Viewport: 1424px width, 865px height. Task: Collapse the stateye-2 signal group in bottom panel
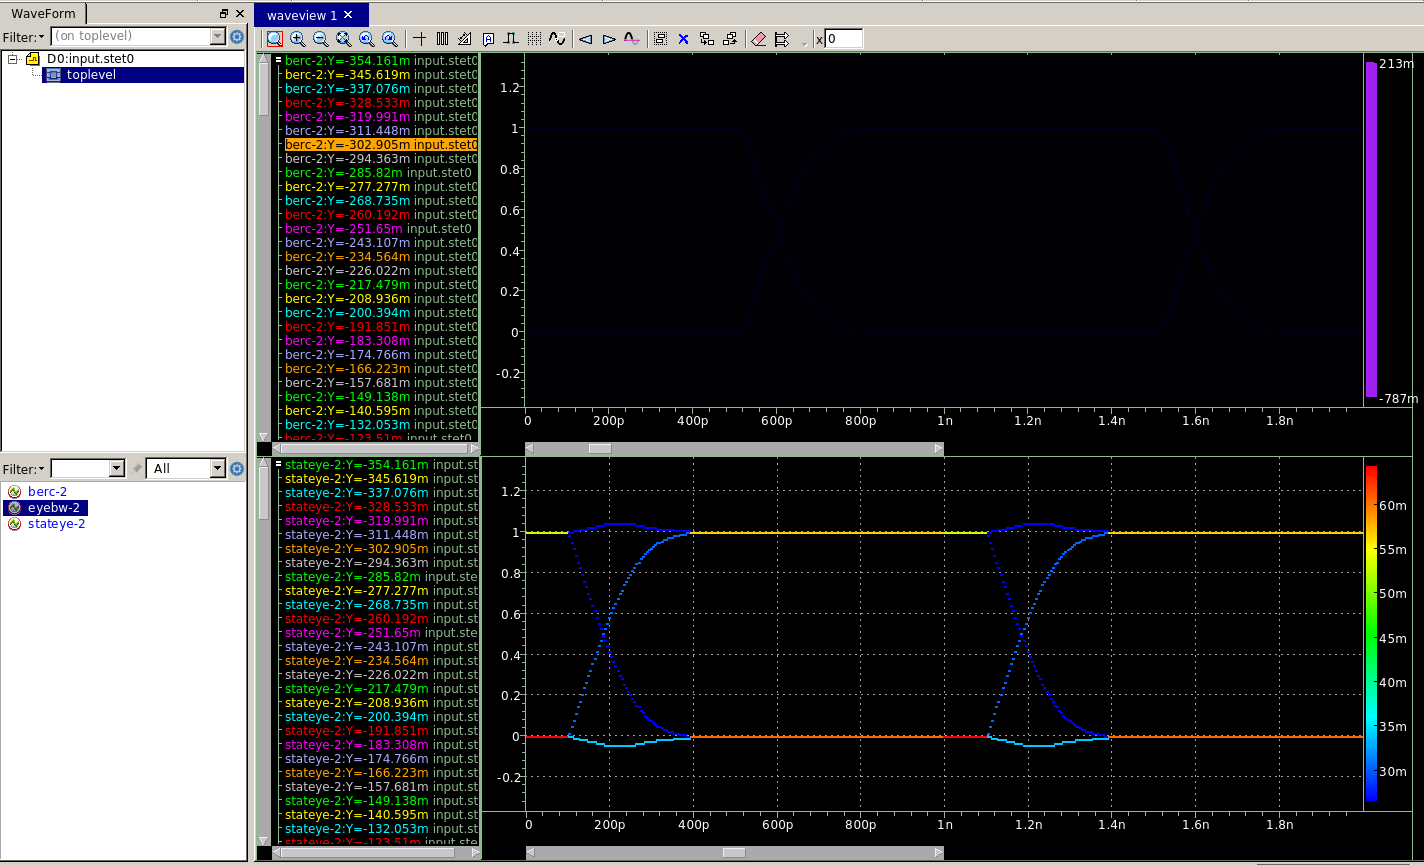click(x=279, y=464)
